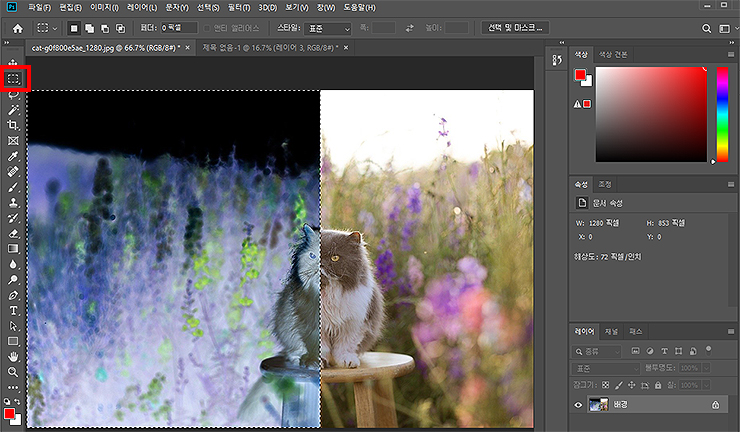The image size is (740, 432).
Task: Select the Rectangular Marquee tool in the toolbar
Action: coord(13,78)
